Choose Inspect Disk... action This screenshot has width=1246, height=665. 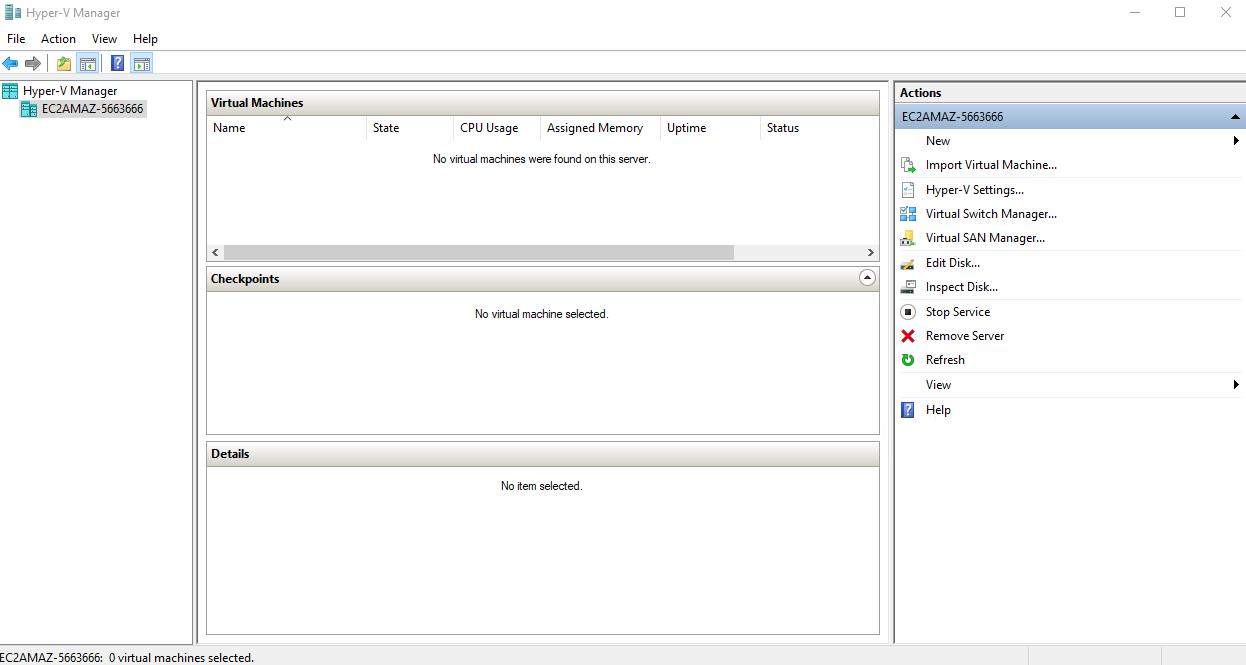click(x=962, y=287)
